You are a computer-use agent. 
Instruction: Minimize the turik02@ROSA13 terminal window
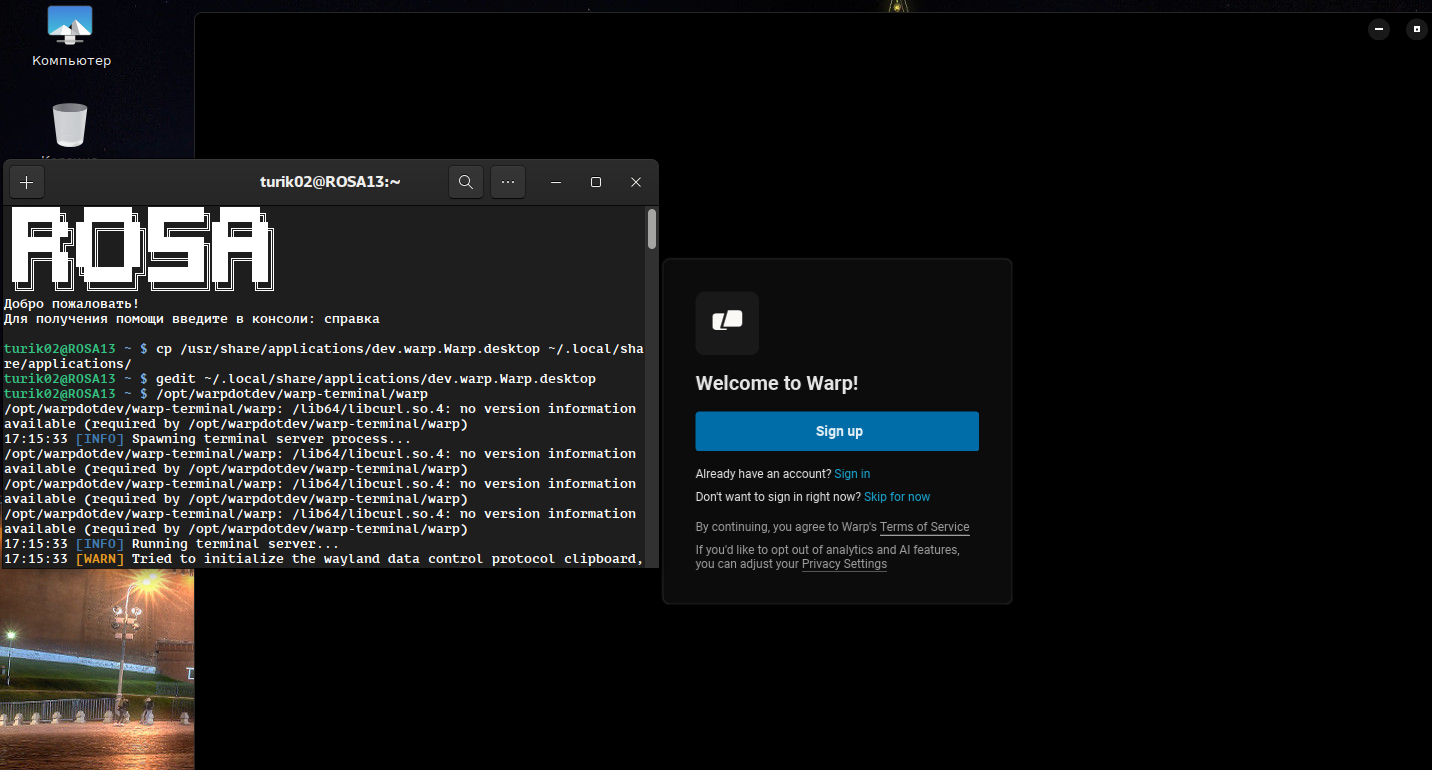pos(556,182)
